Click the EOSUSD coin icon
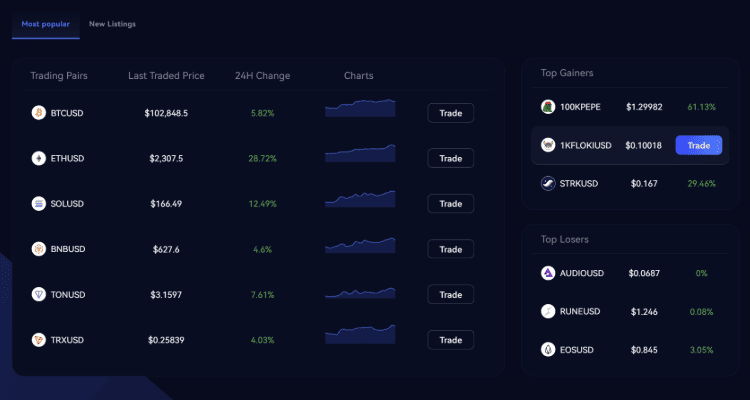 548,349
